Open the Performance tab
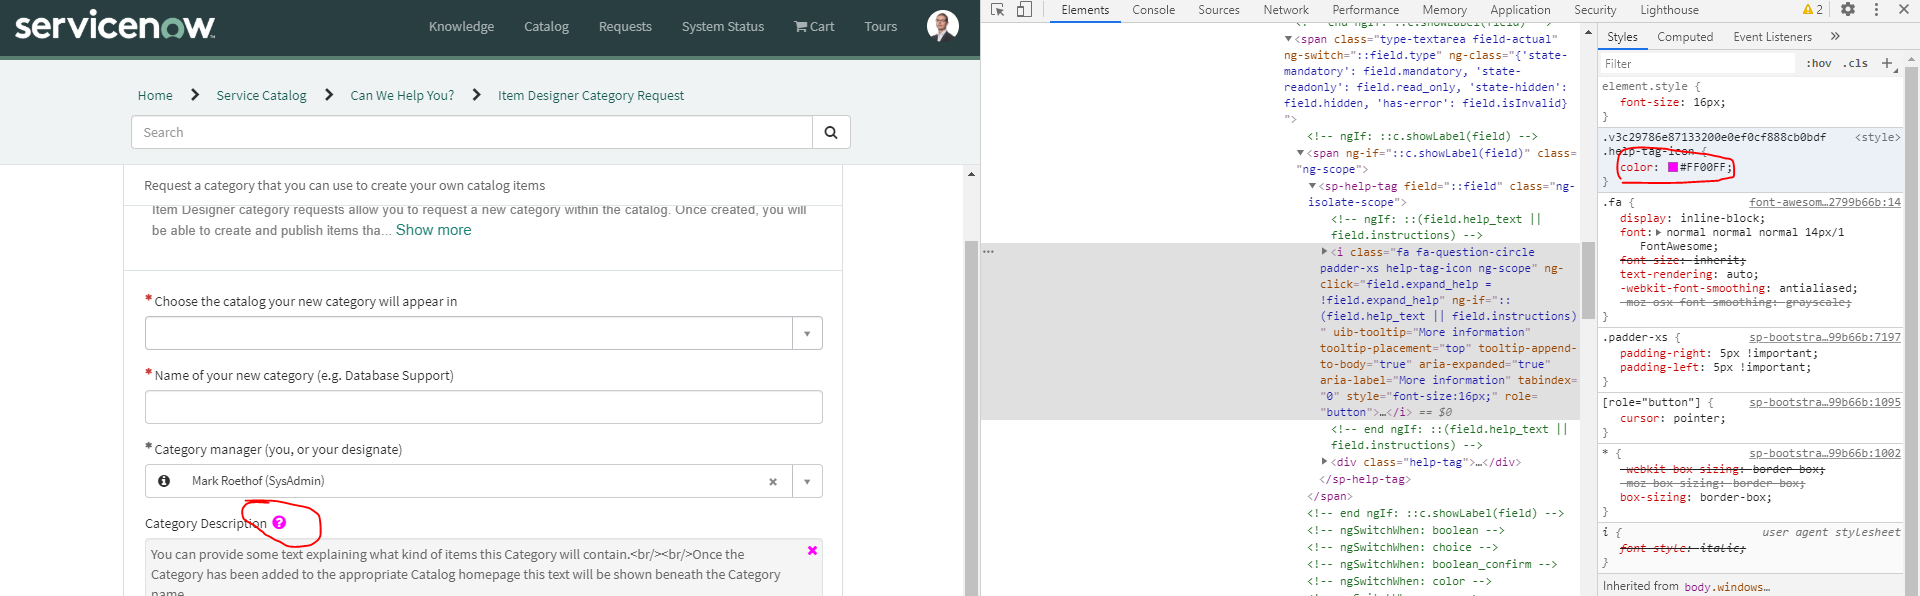1920x596 pixels. coord(1365,10)
